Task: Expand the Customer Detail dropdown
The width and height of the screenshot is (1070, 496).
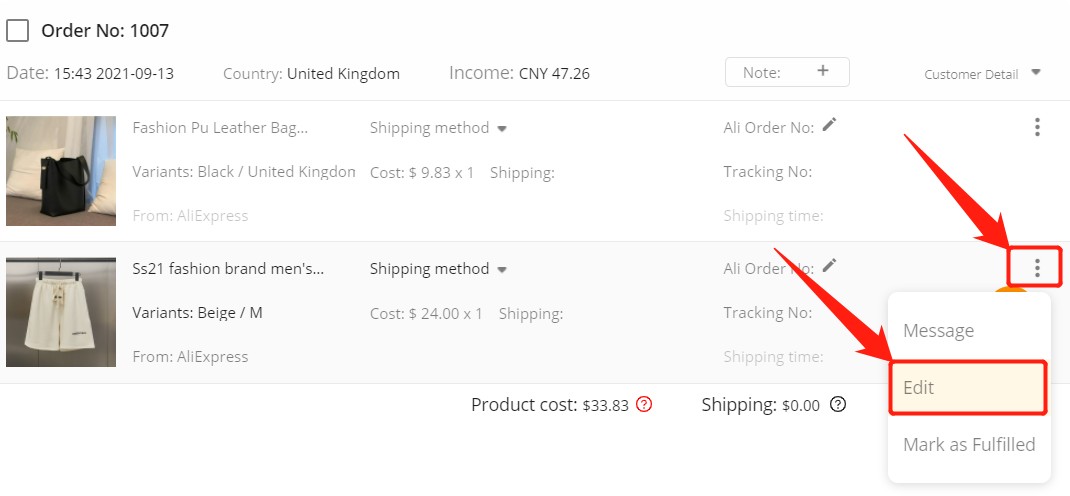Action: [983, 74]
